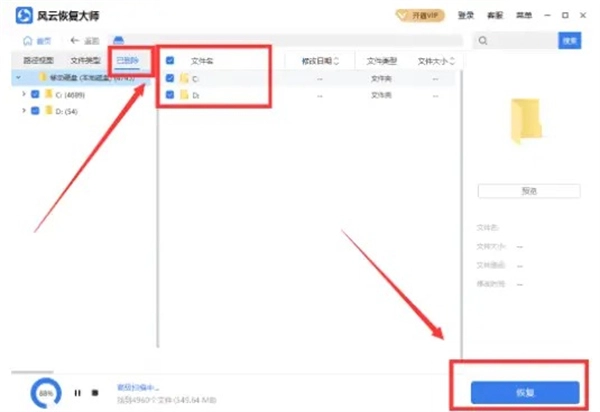This screenshot has height=412, width=600.
Task: Click the blue 恢复 button
Action: [x=525, y=391]
